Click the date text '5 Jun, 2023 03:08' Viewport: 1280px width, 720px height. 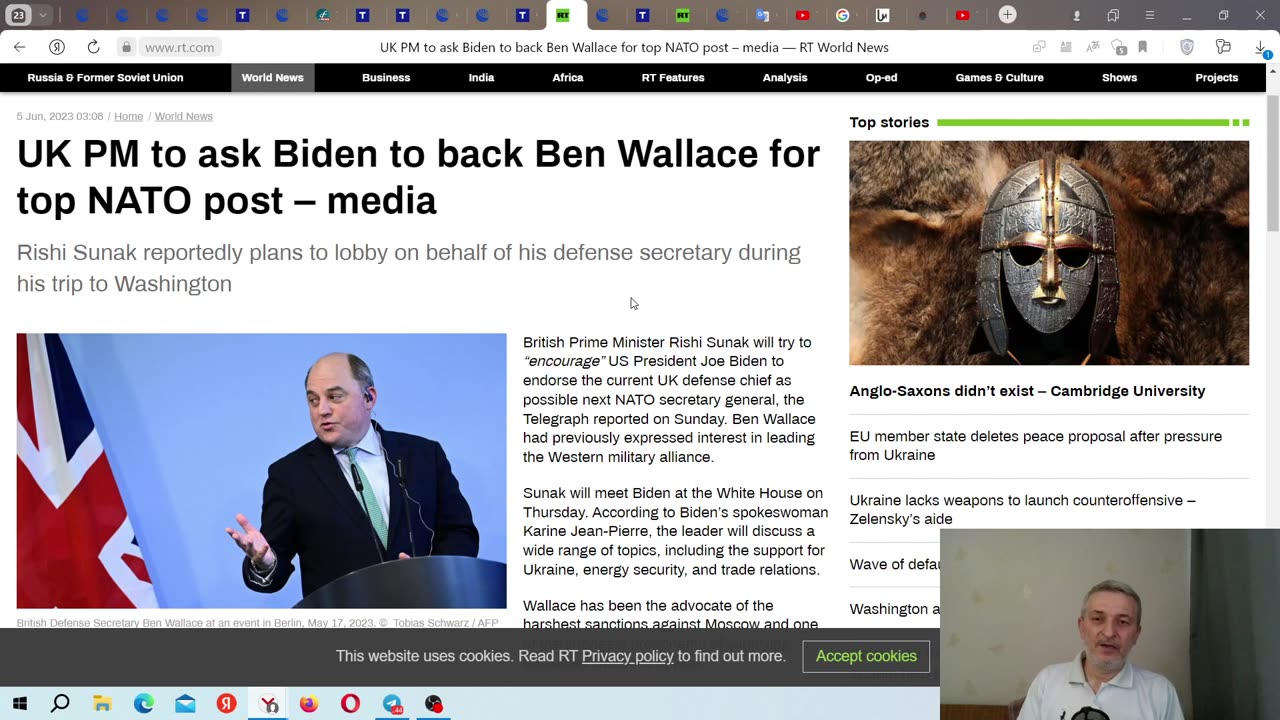(x=60, y=116)
